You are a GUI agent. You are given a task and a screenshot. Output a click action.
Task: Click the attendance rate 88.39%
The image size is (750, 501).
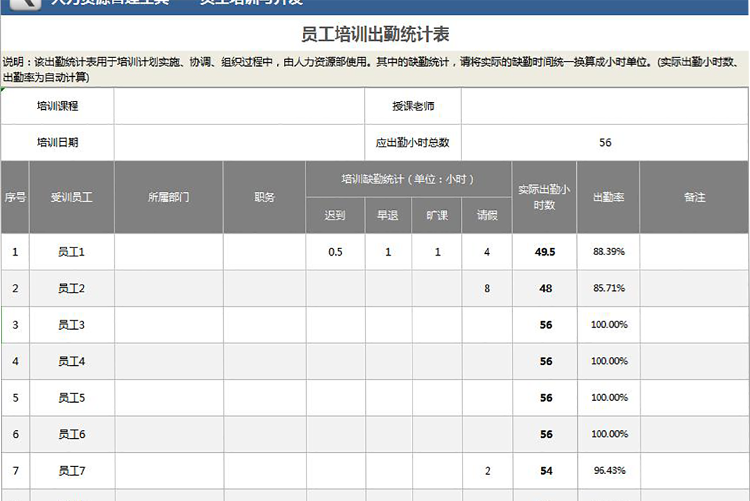(608, 252)
